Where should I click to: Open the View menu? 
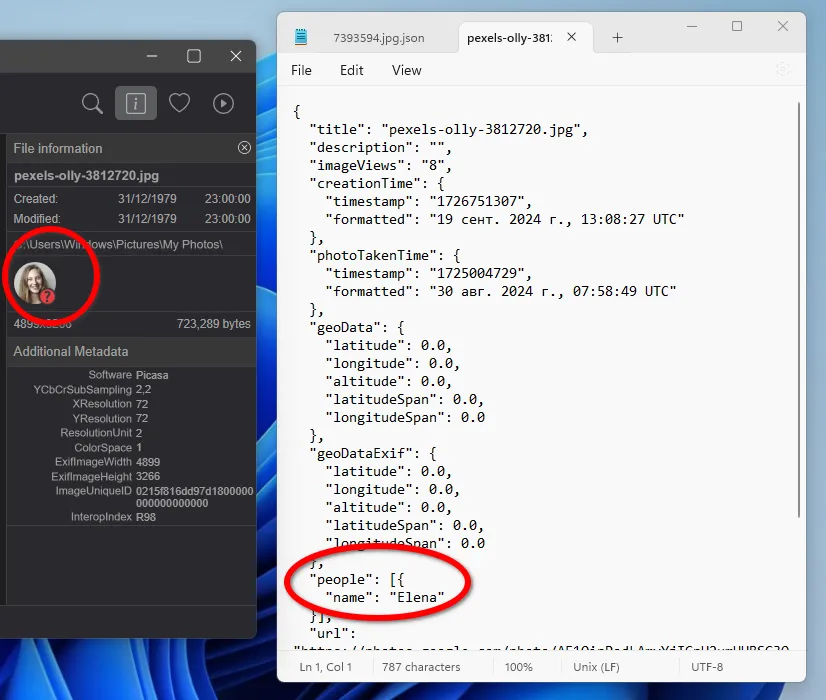(x=406, y=70)
